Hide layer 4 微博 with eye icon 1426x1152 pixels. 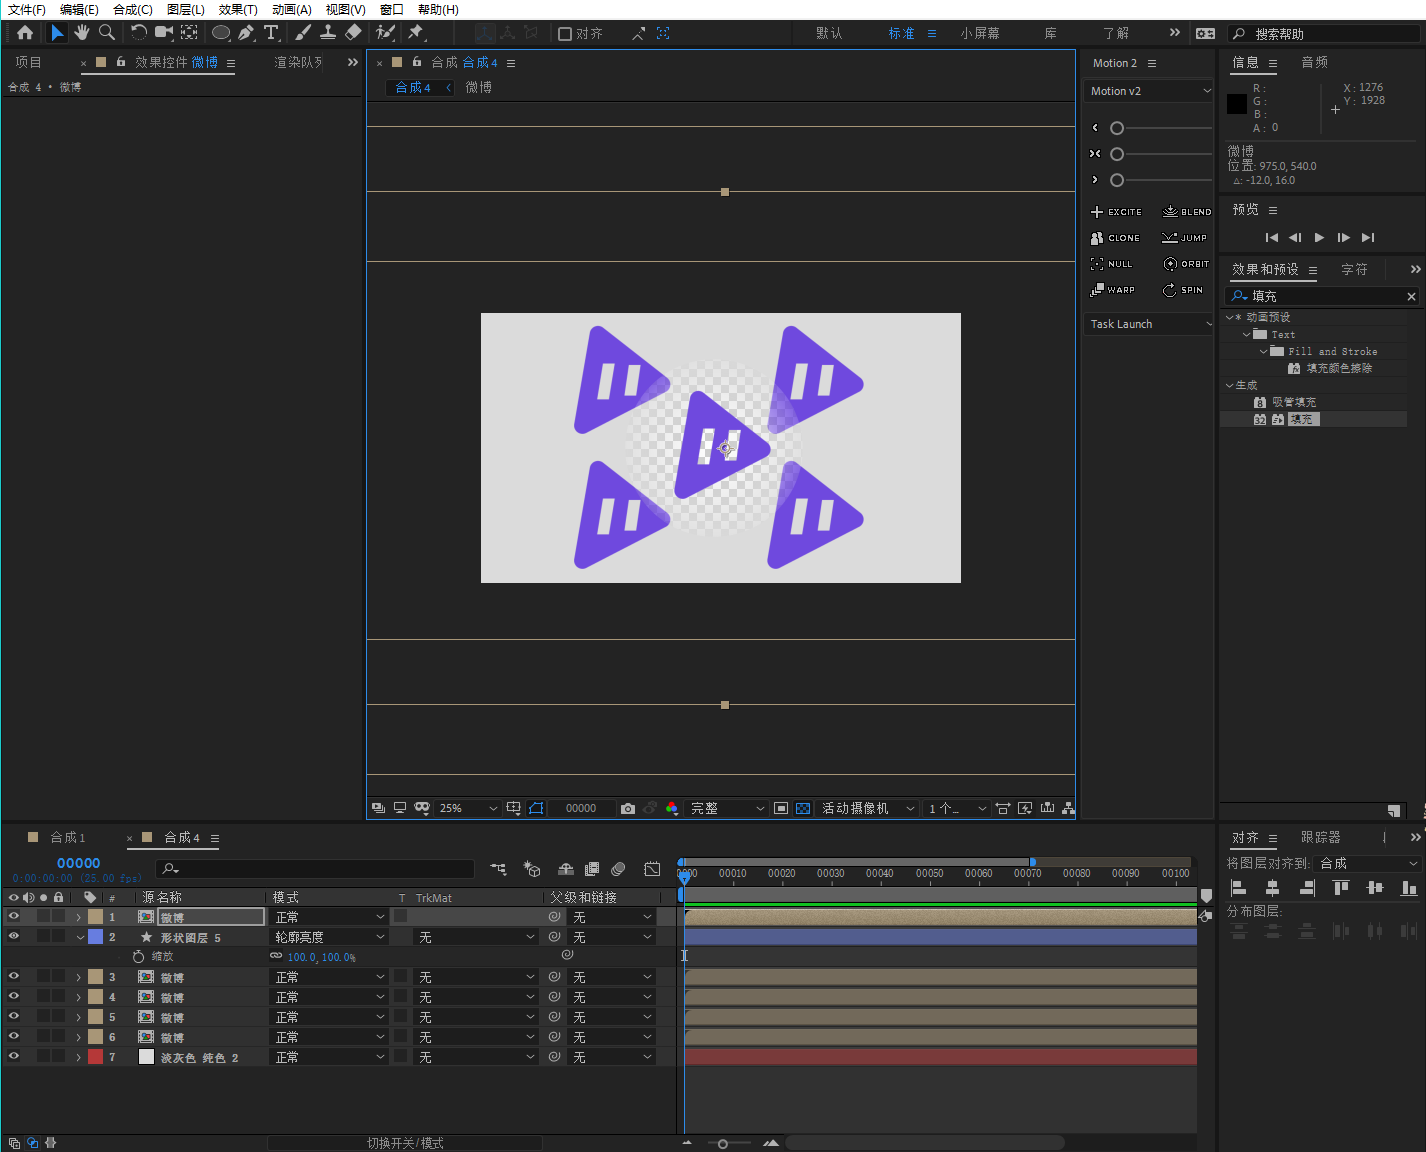tap(14, 996)
